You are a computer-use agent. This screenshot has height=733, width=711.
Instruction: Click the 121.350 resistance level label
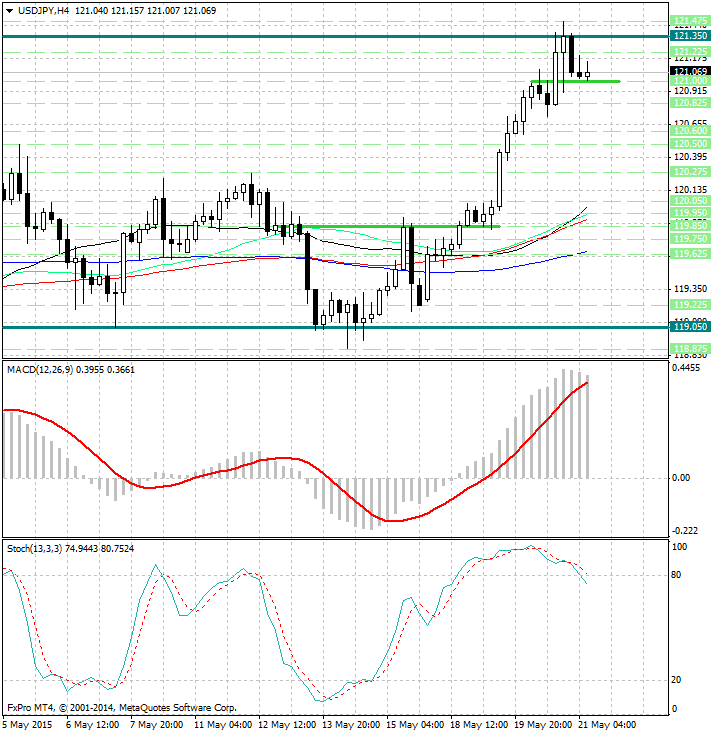pyautogui.click(x=691, y=35)
